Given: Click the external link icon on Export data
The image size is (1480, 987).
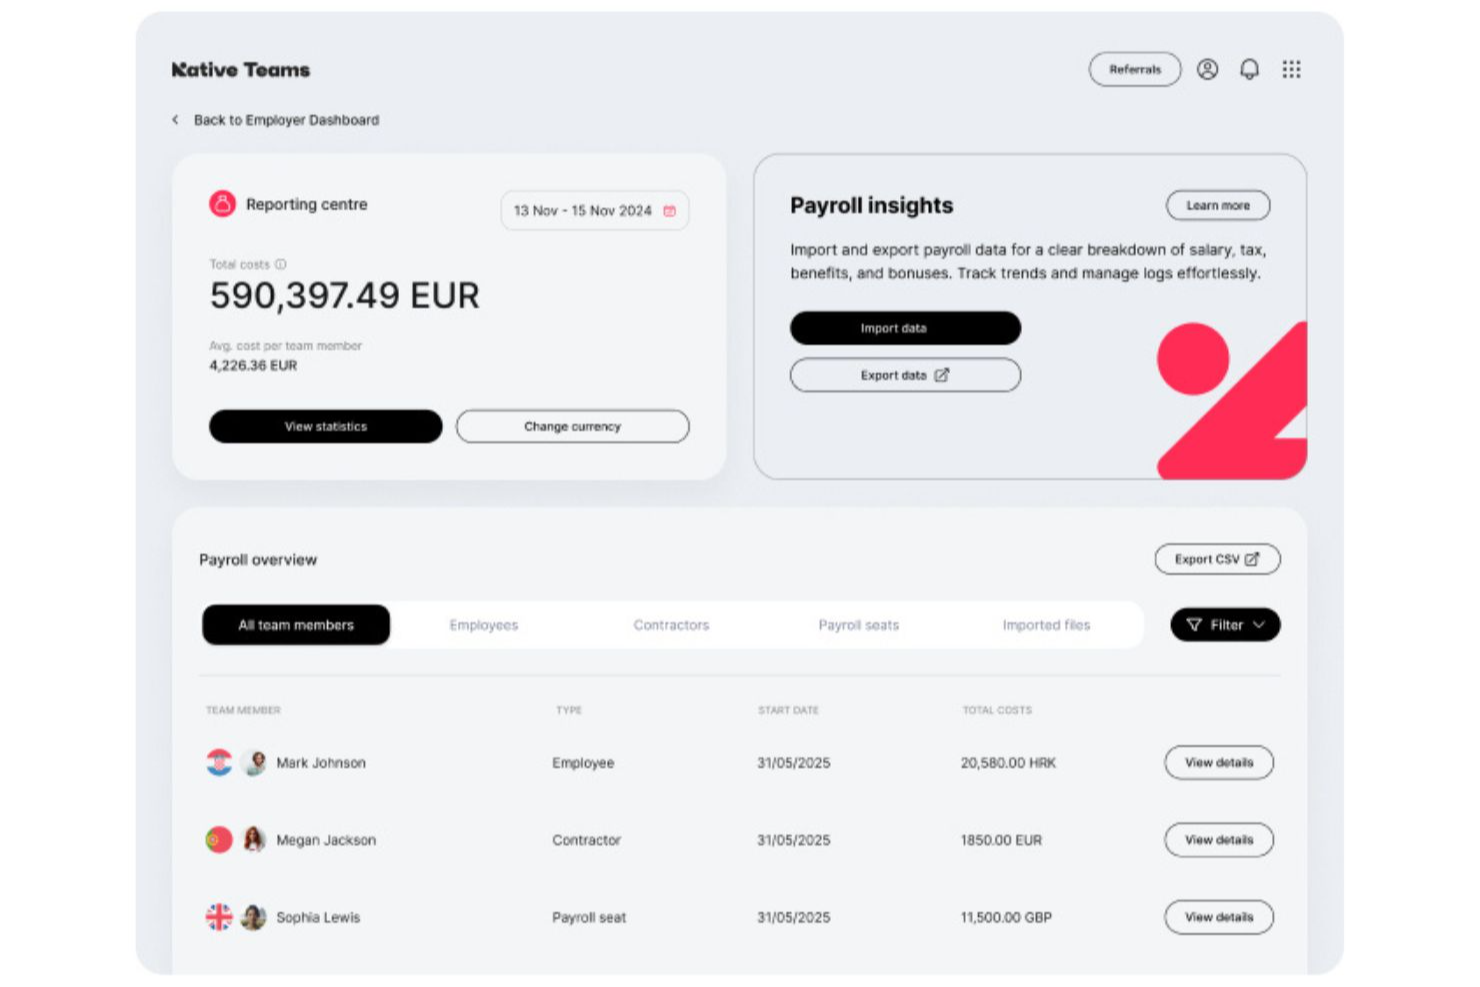Looking at the screenshot, I should (941, 375).
